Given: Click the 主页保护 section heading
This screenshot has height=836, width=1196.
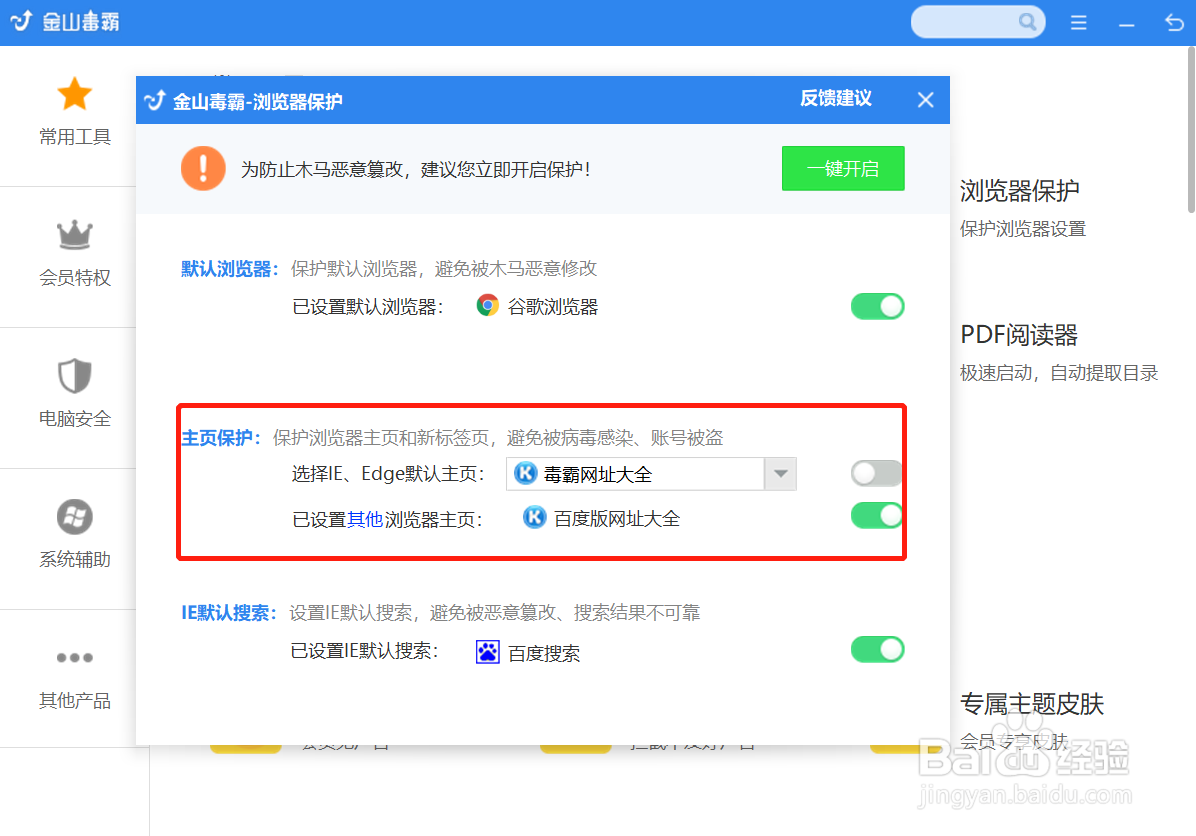Looking at the screenshot, I should coord(220,438).
